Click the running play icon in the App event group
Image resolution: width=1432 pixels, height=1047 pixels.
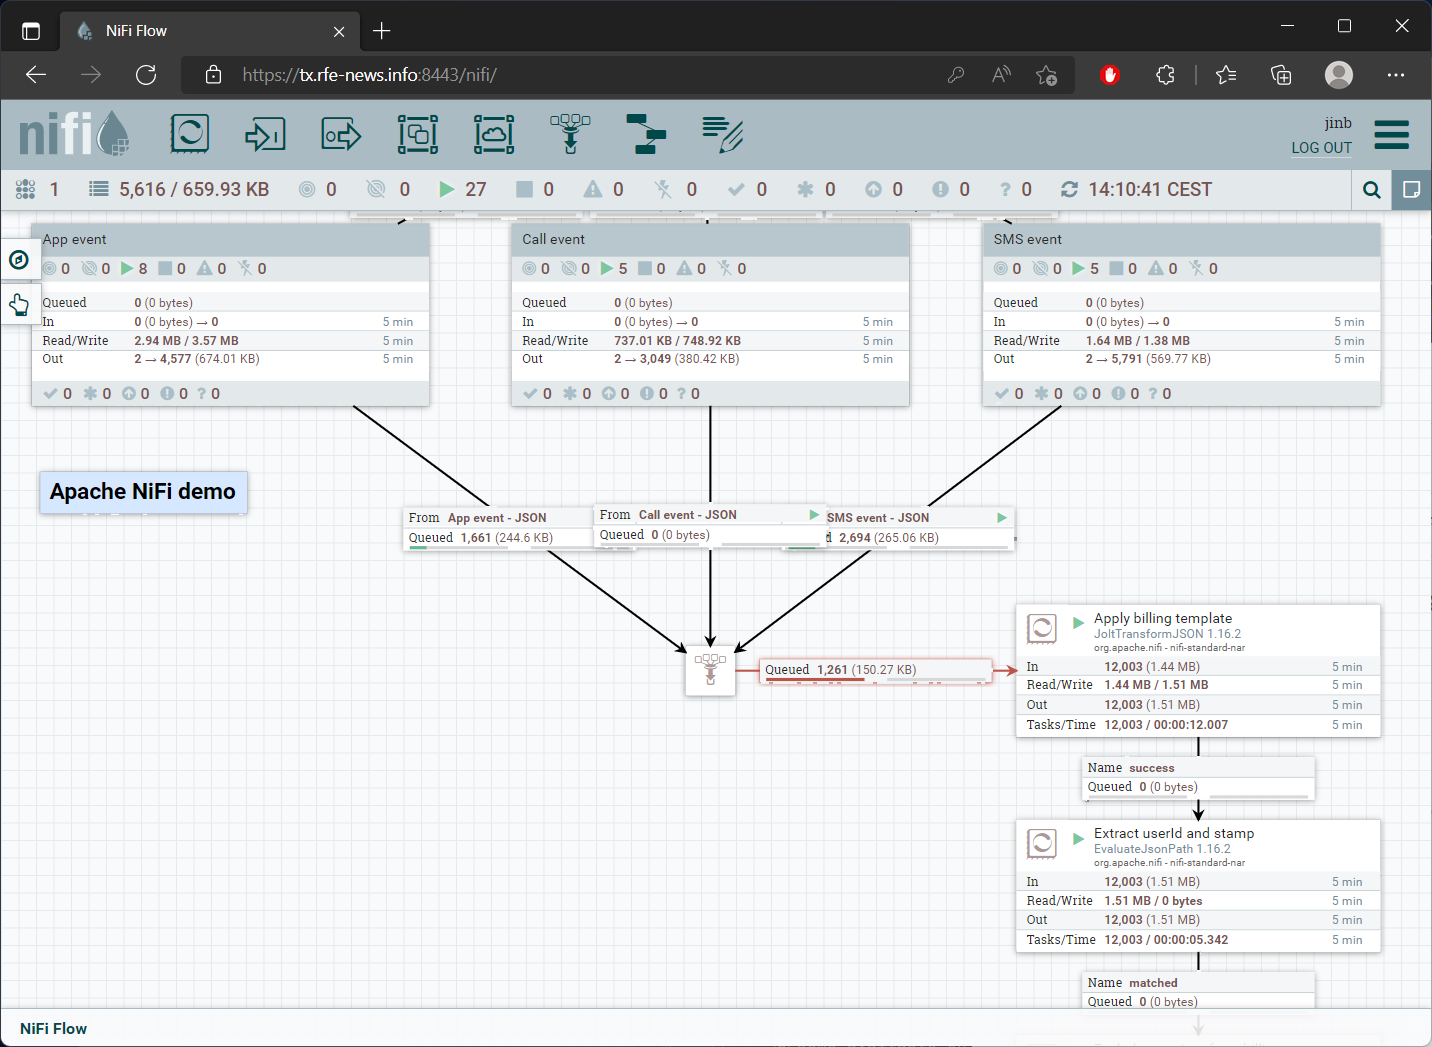click(126, 269)
